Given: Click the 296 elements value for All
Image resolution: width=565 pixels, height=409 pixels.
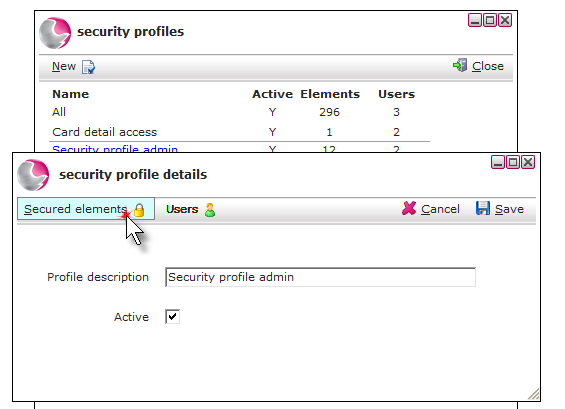Looking at the screenshot, I should [329, 112].
